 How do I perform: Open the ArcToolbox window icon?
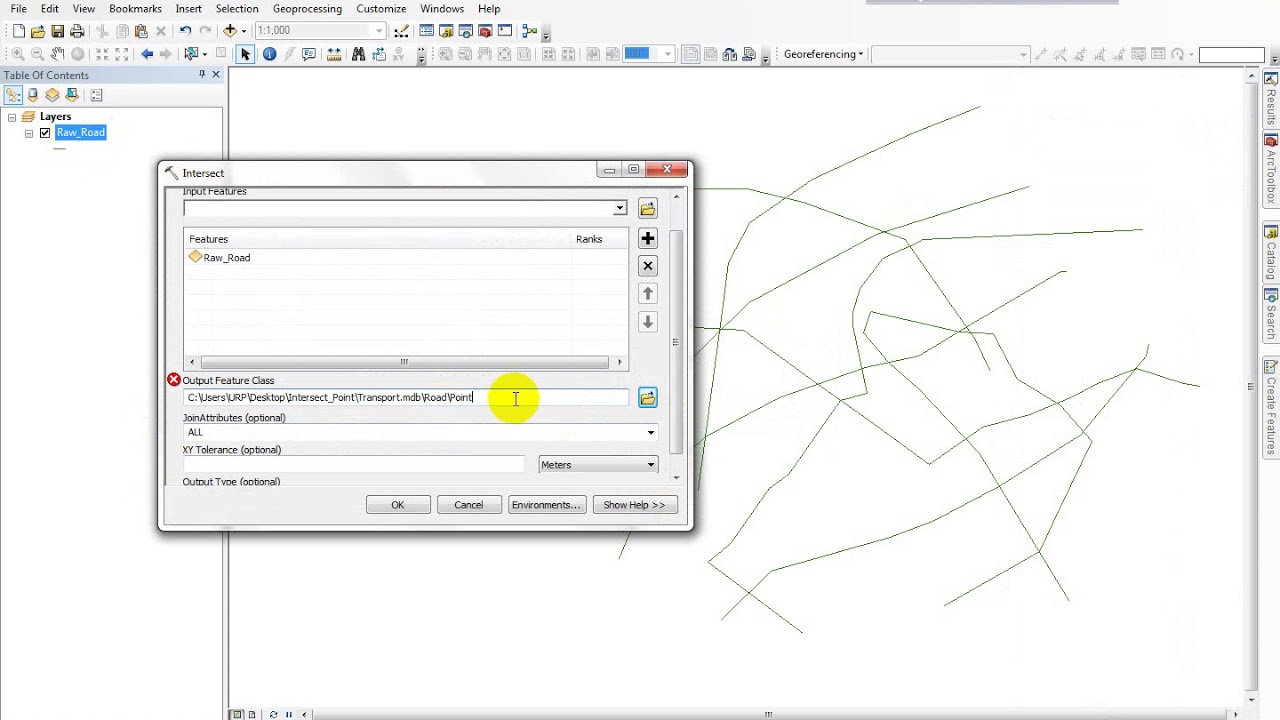click(x=485, y=31)
